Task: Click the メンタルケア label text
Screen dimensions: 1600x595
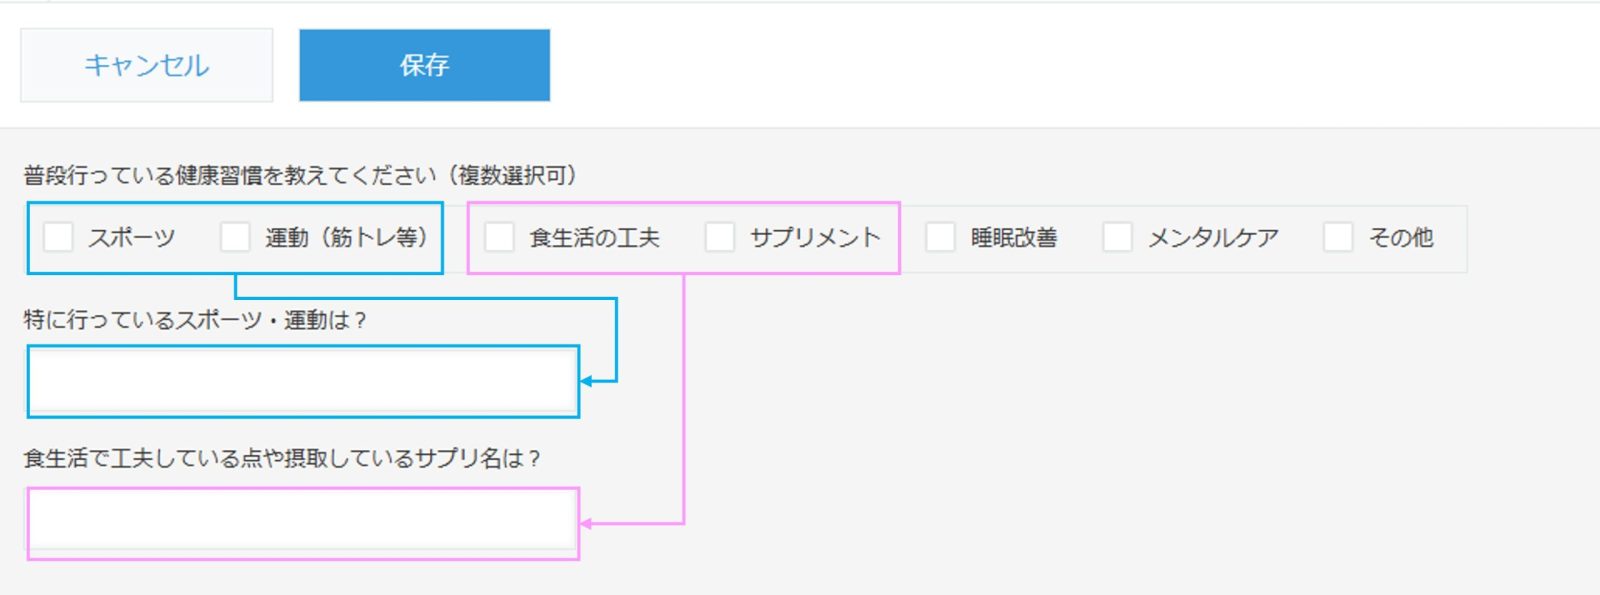Action: click(1213, 238)
